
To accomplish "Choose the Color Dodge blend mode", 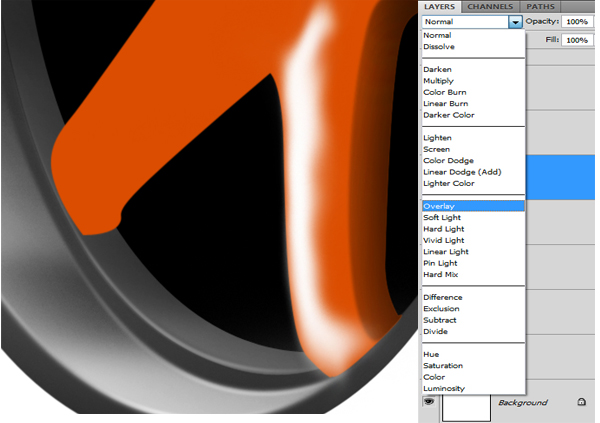I will click(x=448, y=160).
